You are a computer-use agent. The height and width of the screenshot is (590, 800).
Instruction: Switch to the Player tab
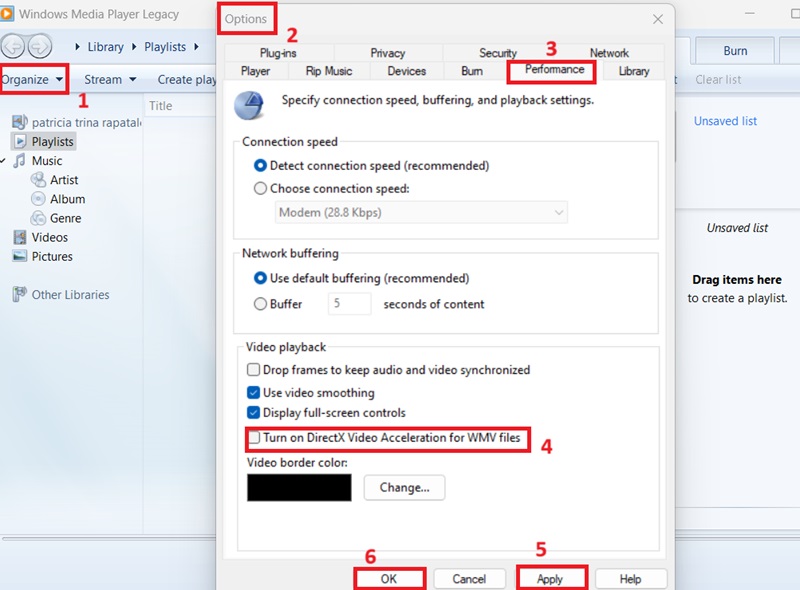click(x=255, y=71)
